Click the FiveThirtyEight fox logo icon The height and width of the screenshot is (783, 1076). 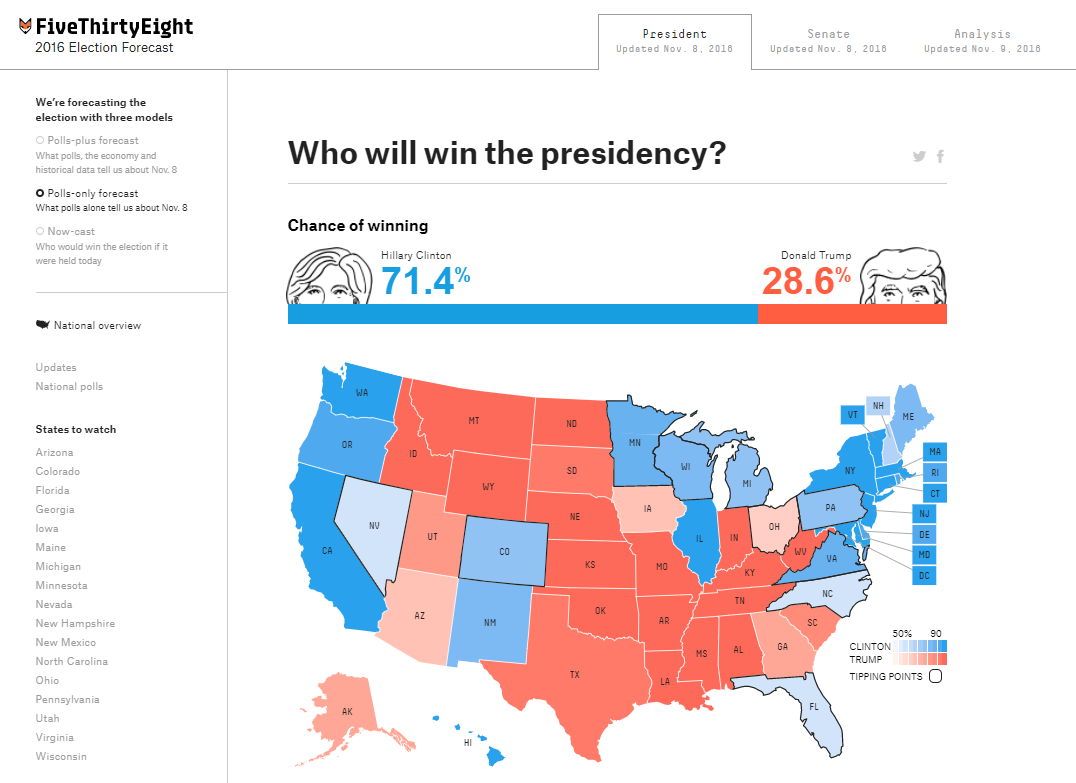[25, 27]
